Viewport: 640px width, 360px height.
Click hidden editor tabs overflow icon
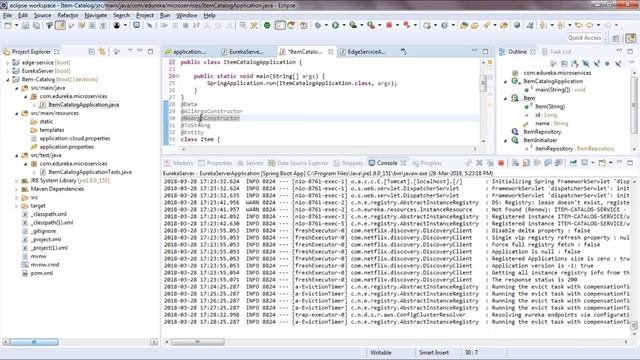click(x=403, y=51)
